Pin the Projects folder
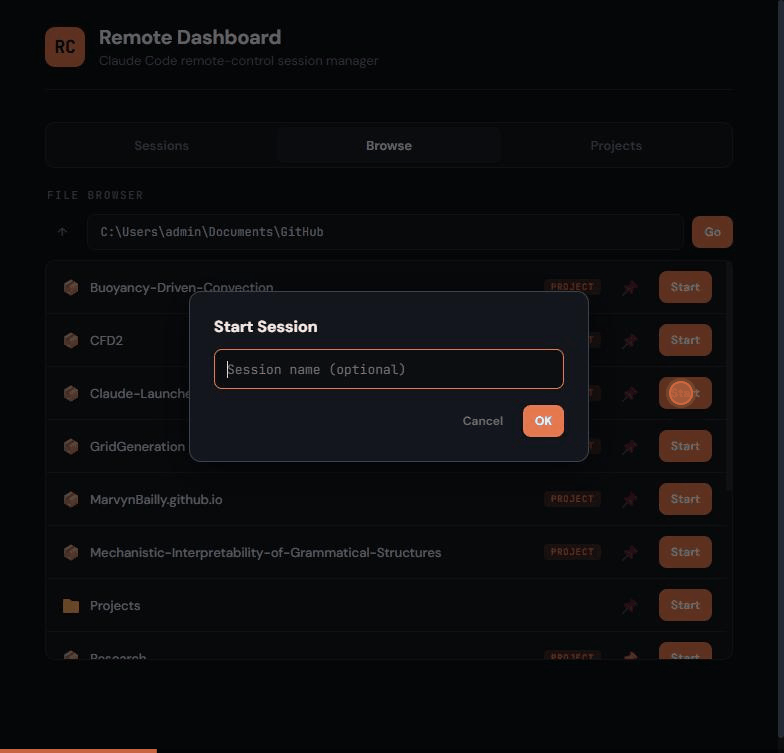Image resolution: width=784 pixels, height=753 pixels. coord(629,606)
